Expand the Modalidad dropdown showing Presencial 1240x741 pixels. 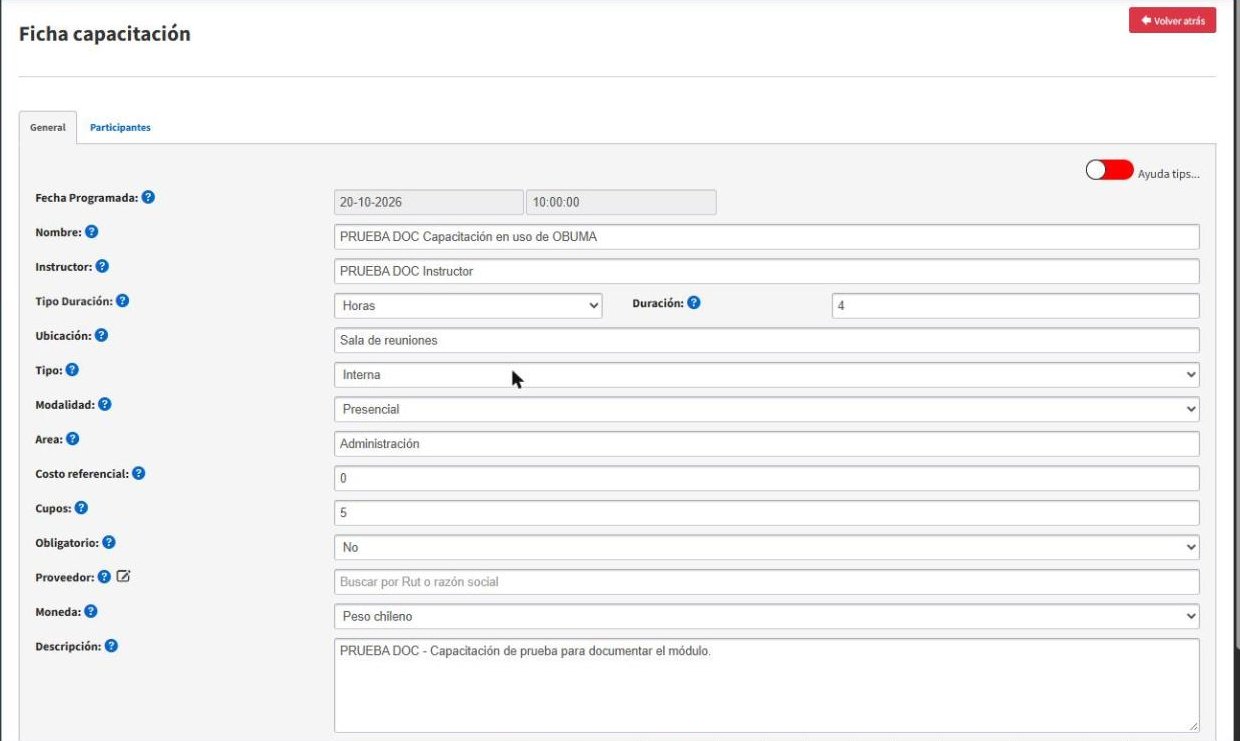click(766, 409)
